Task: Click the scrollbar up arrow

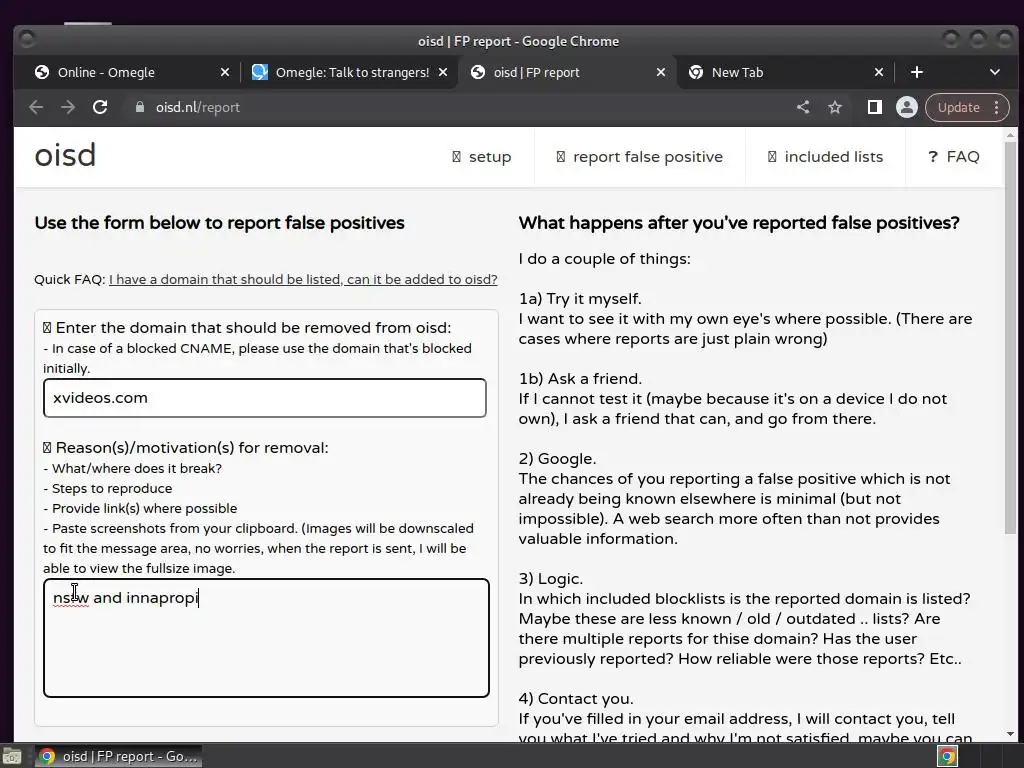Action: coord(1010,135)
